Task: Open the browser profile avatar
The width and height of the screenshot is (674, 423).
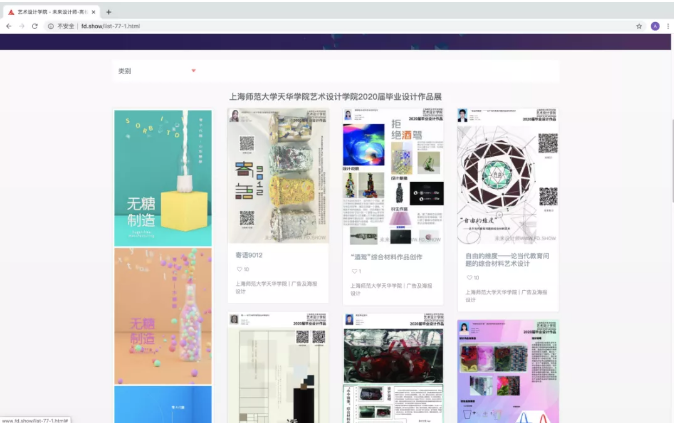Action: [x=655, y=26]
